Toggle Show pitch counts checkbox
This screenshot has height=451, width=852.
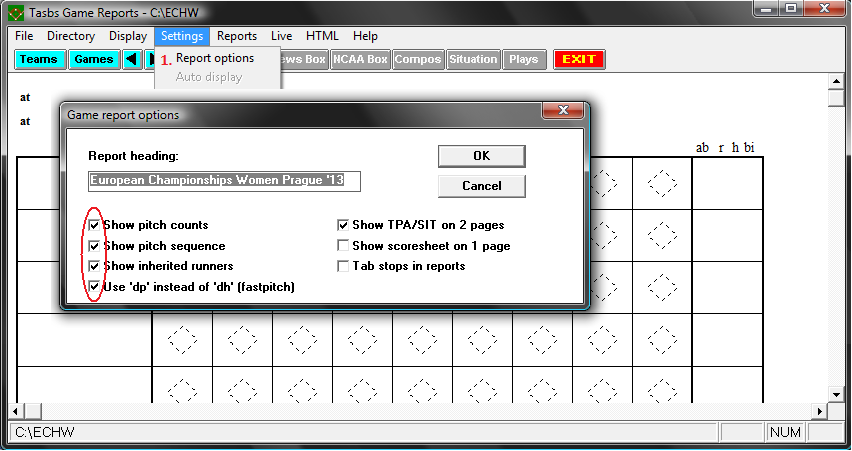click(95, 225)
